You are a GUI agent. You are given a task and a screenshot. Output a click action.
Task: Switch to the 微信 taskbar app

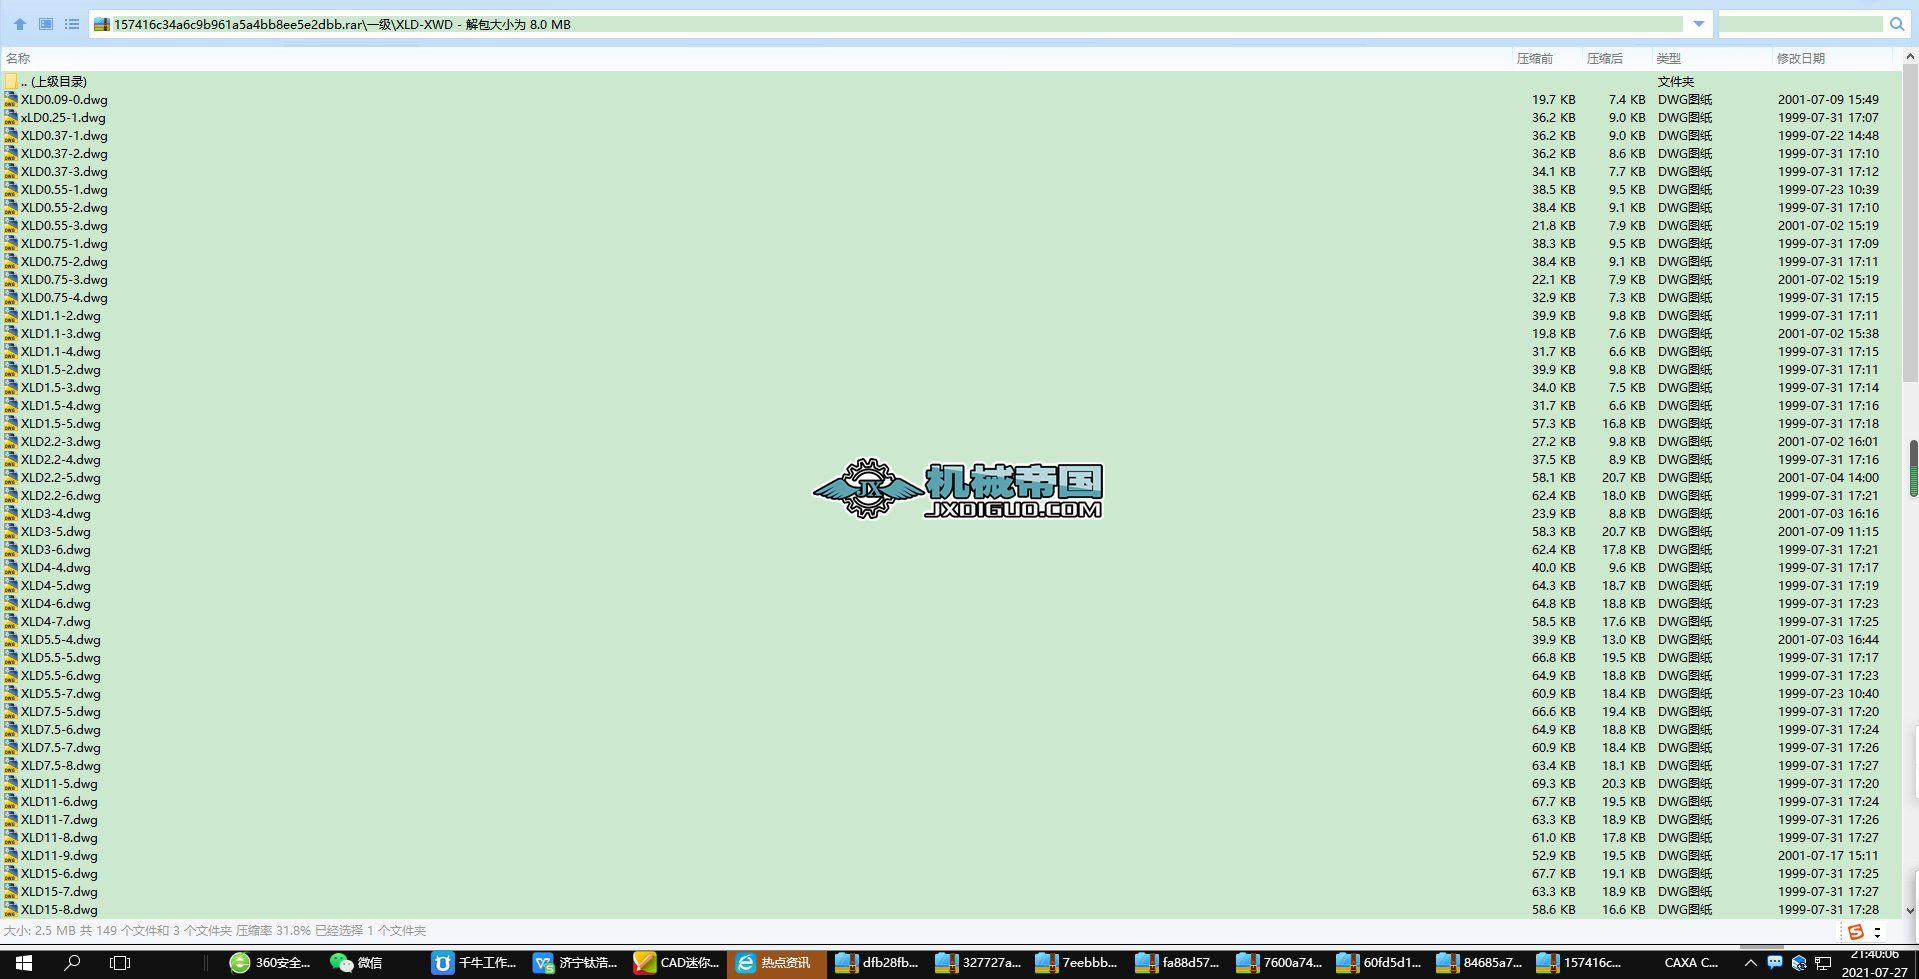click(x=357, y=962)
